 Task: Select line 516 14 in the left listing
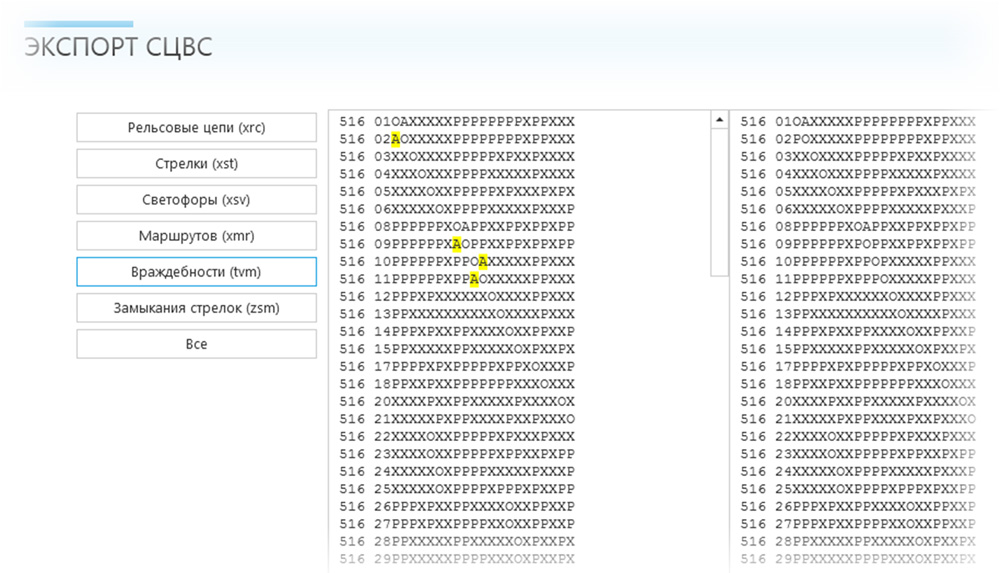457,331
